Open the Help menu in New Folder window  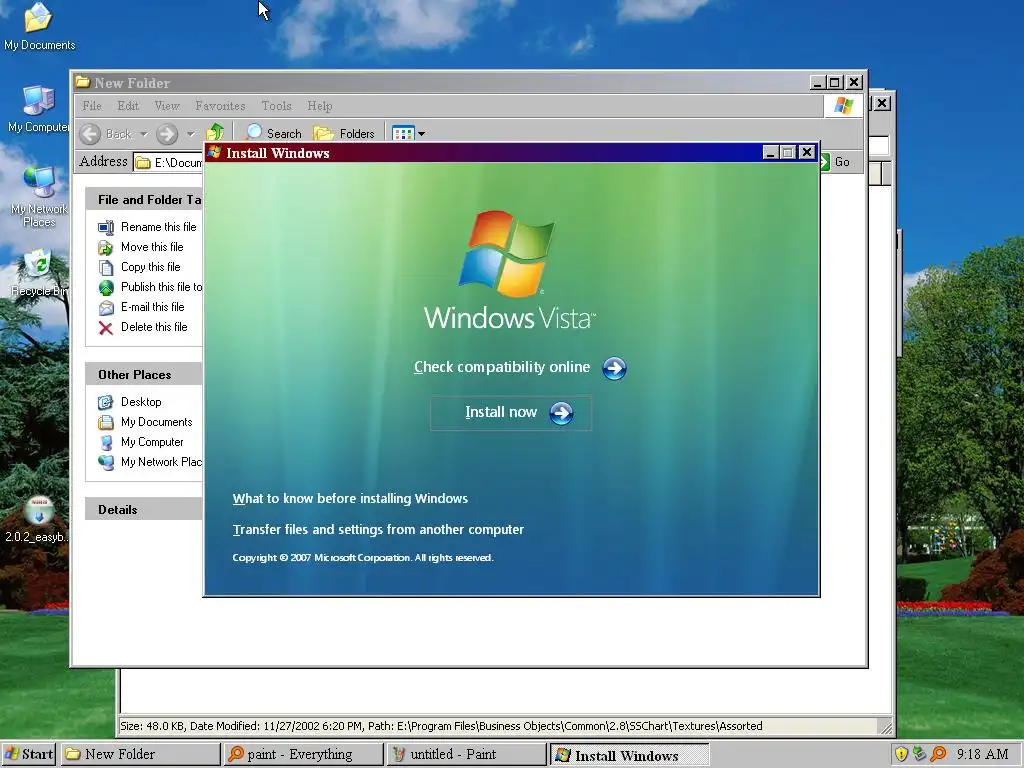pyautogui.click(x=319, y=106)
